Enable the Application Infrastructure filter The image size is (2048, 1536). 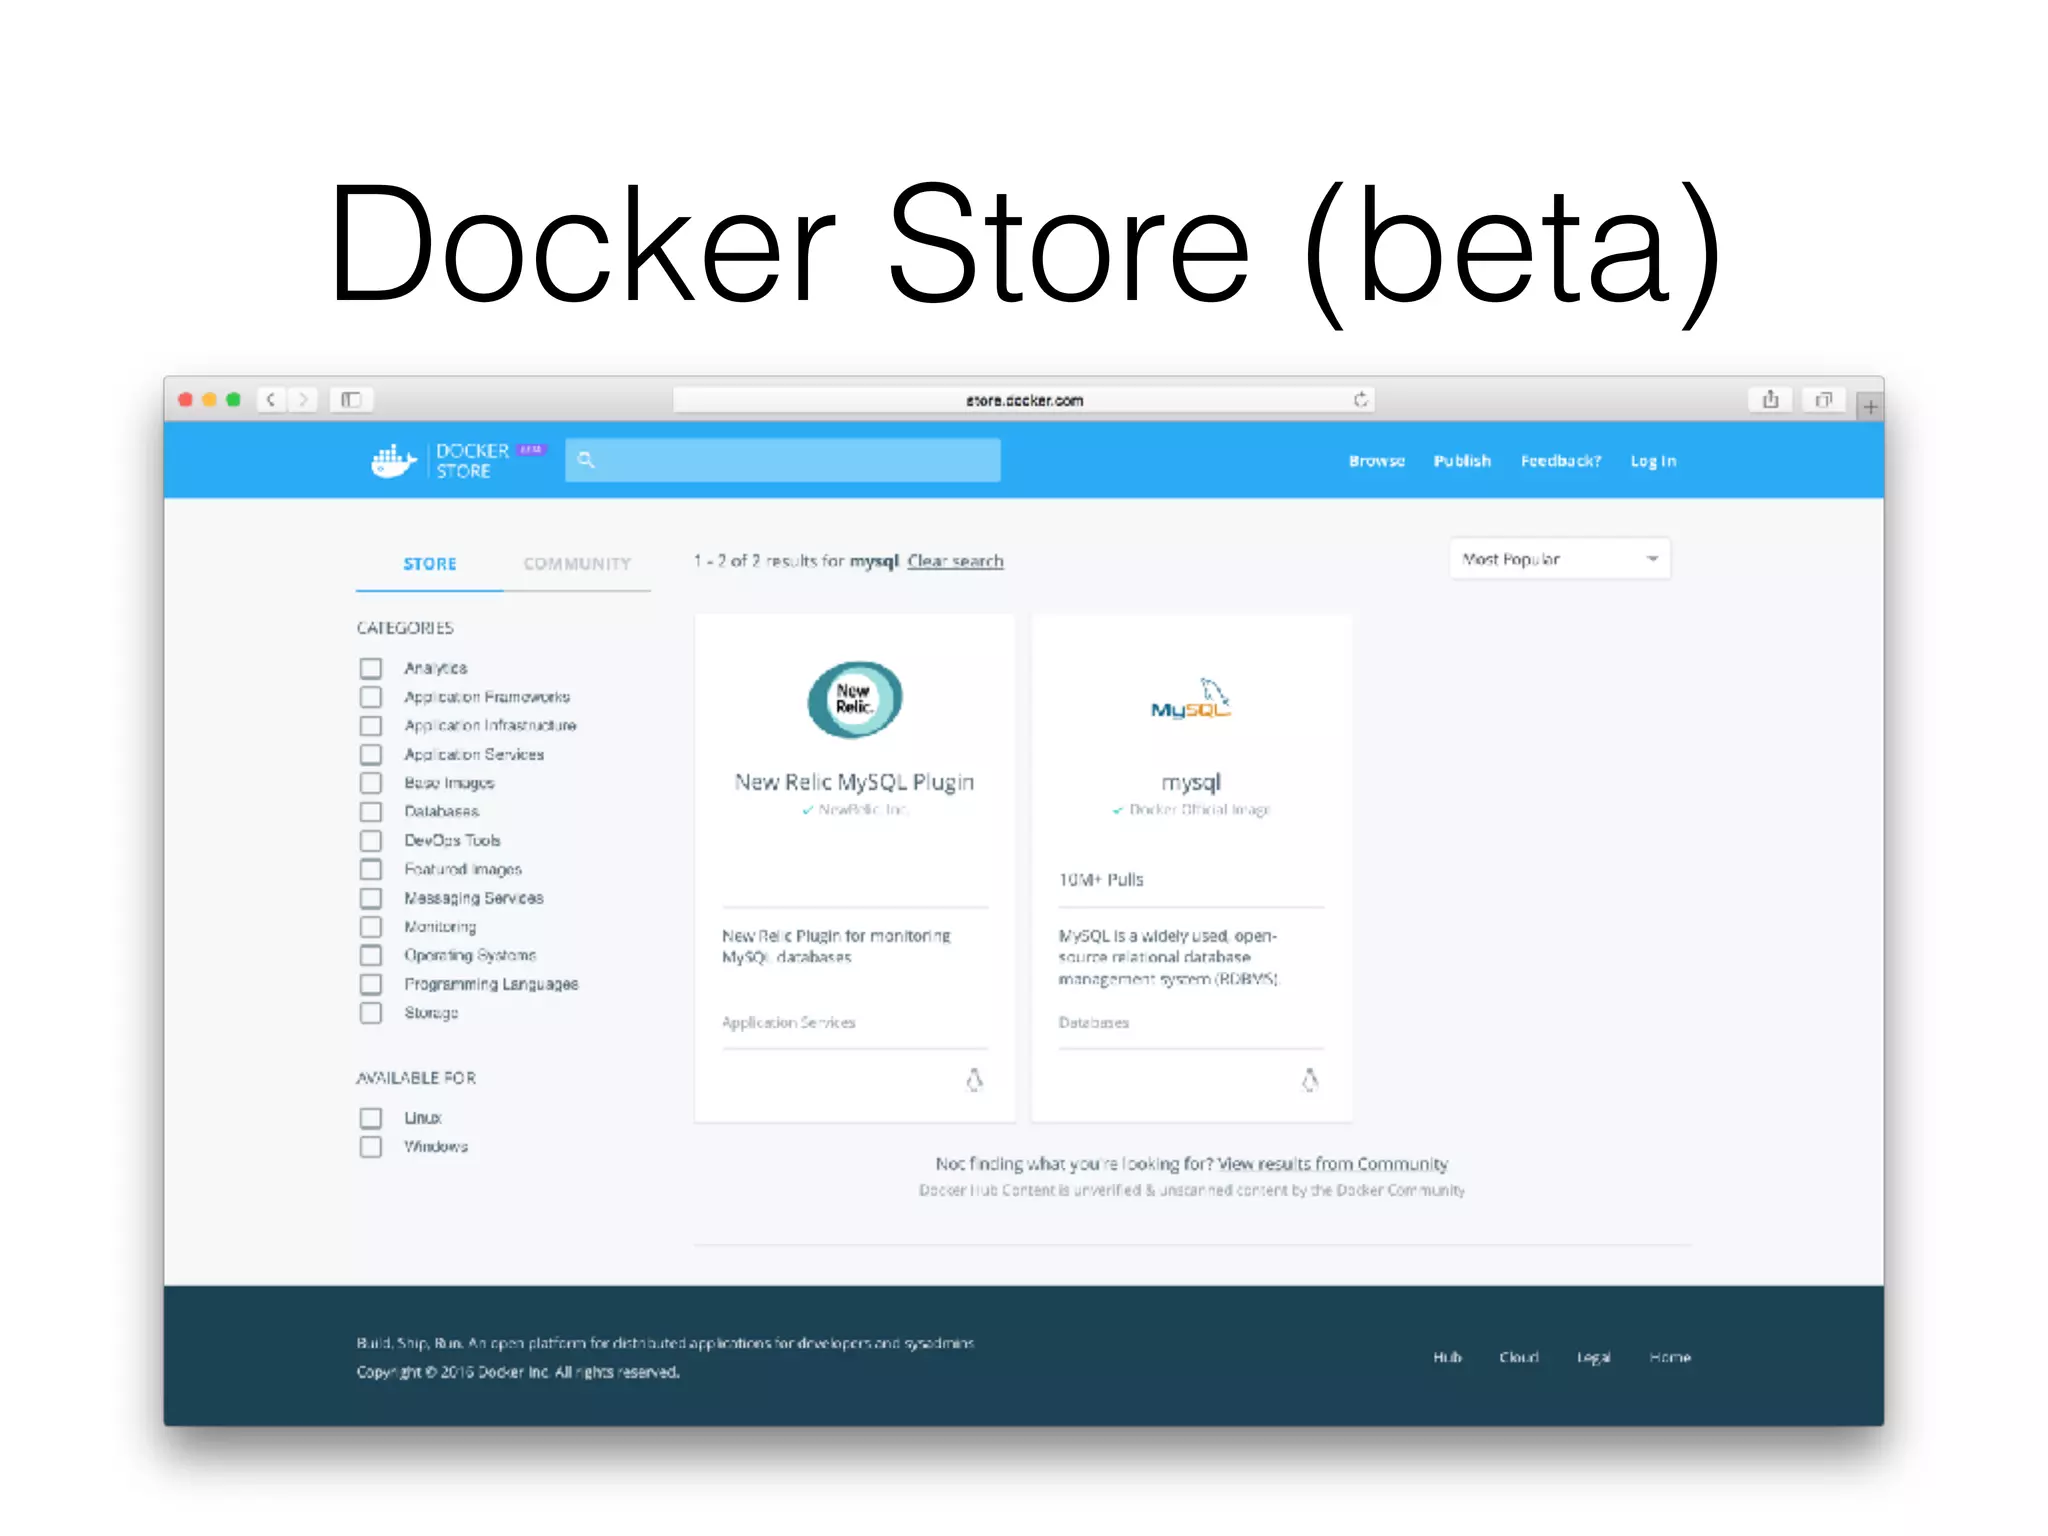tap(371, 726)
